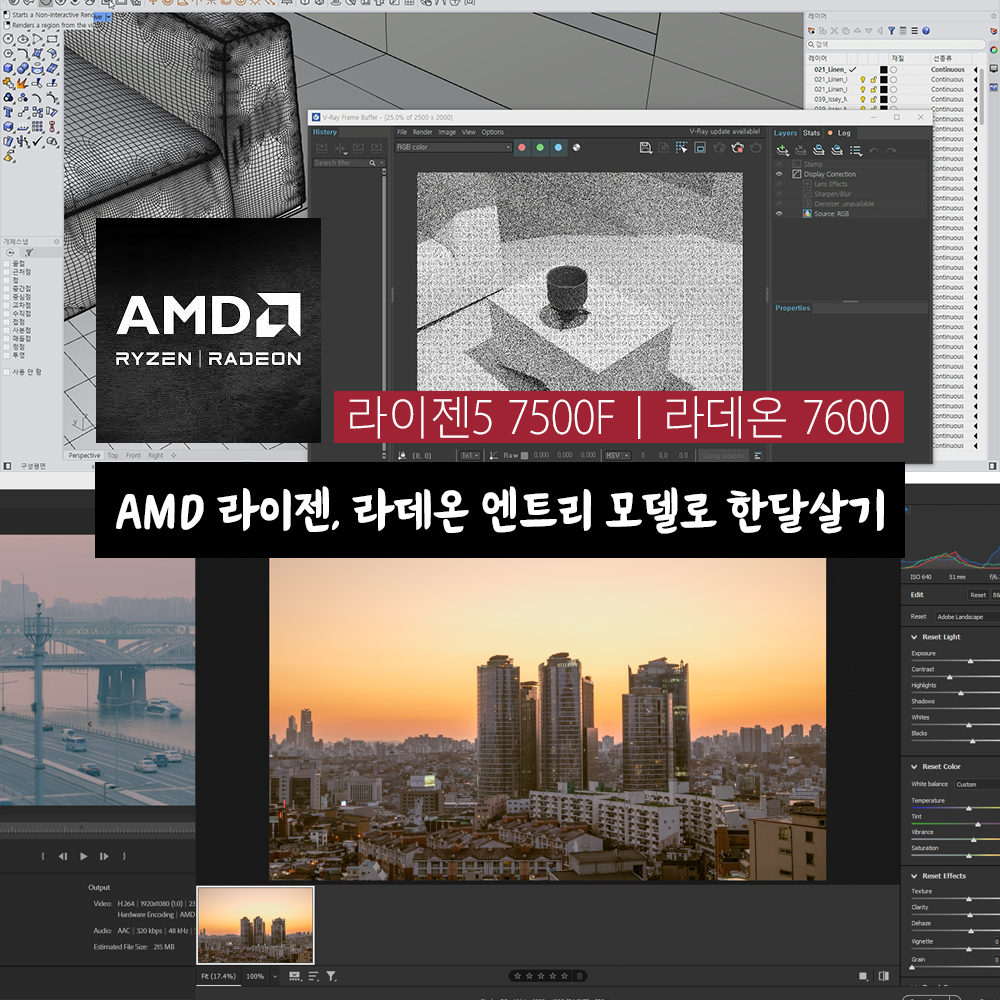This screenshot has height=1000, width=1000.
Task: Hide the Source: RGB layer with its eye icon
Action: coord(779,214)
